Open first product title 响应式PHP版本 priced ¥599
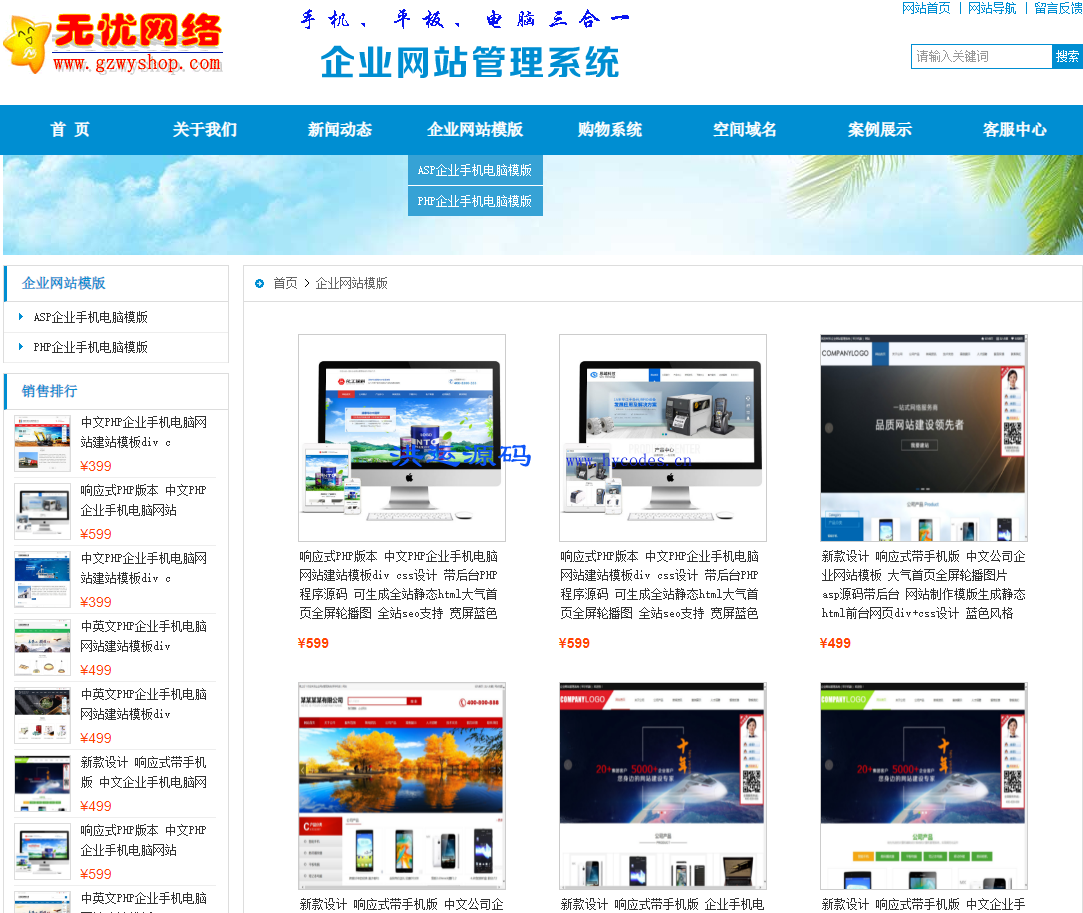Screen dimensions: 1083x913 (x=399, y=585)
